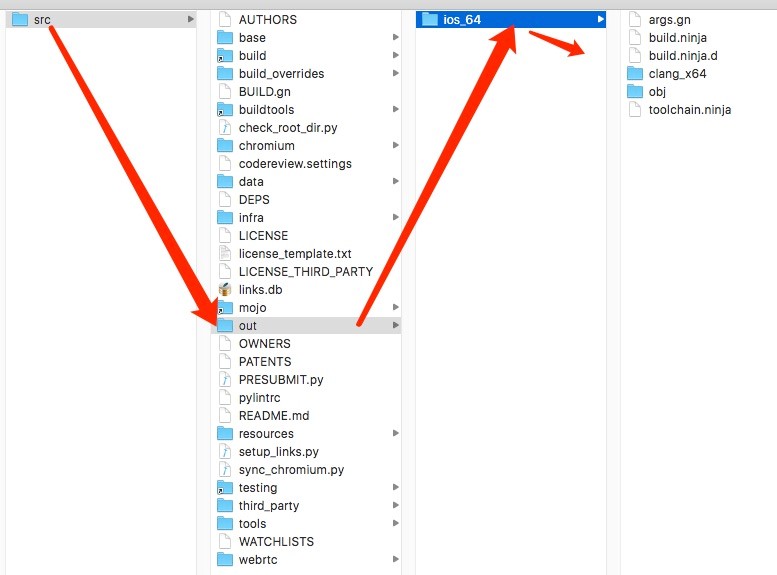Viewport: 777px width, 575px height.
Task: Click the third_party folder icon
Action: click(x=225, y=506)
